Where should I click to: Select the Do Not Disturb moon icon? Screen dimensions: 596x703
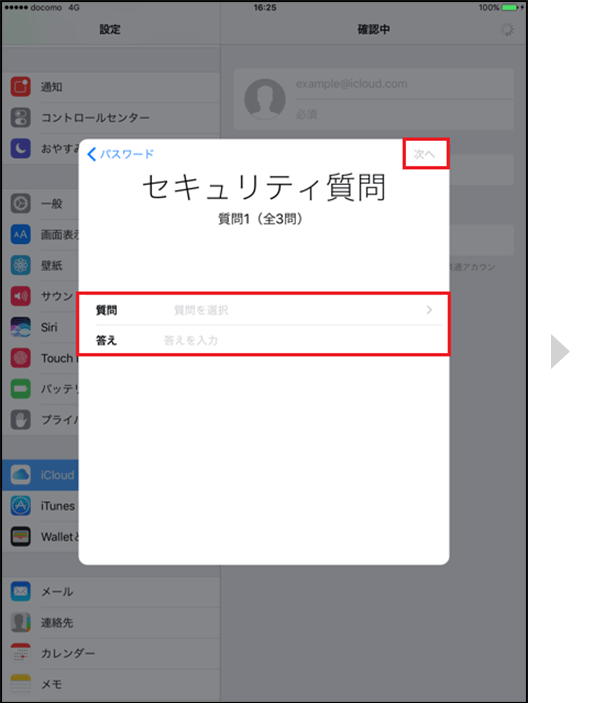pyautogui.click(x=21, y=148)
